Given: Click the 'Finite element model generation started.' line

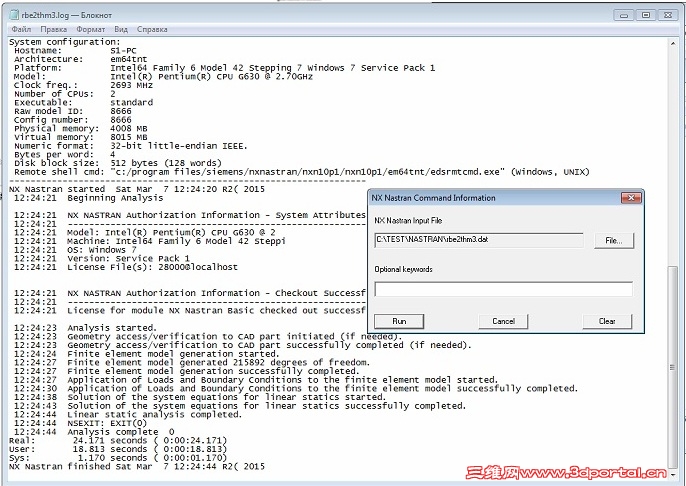Looking at the screenshot, I should pos(147,353).
